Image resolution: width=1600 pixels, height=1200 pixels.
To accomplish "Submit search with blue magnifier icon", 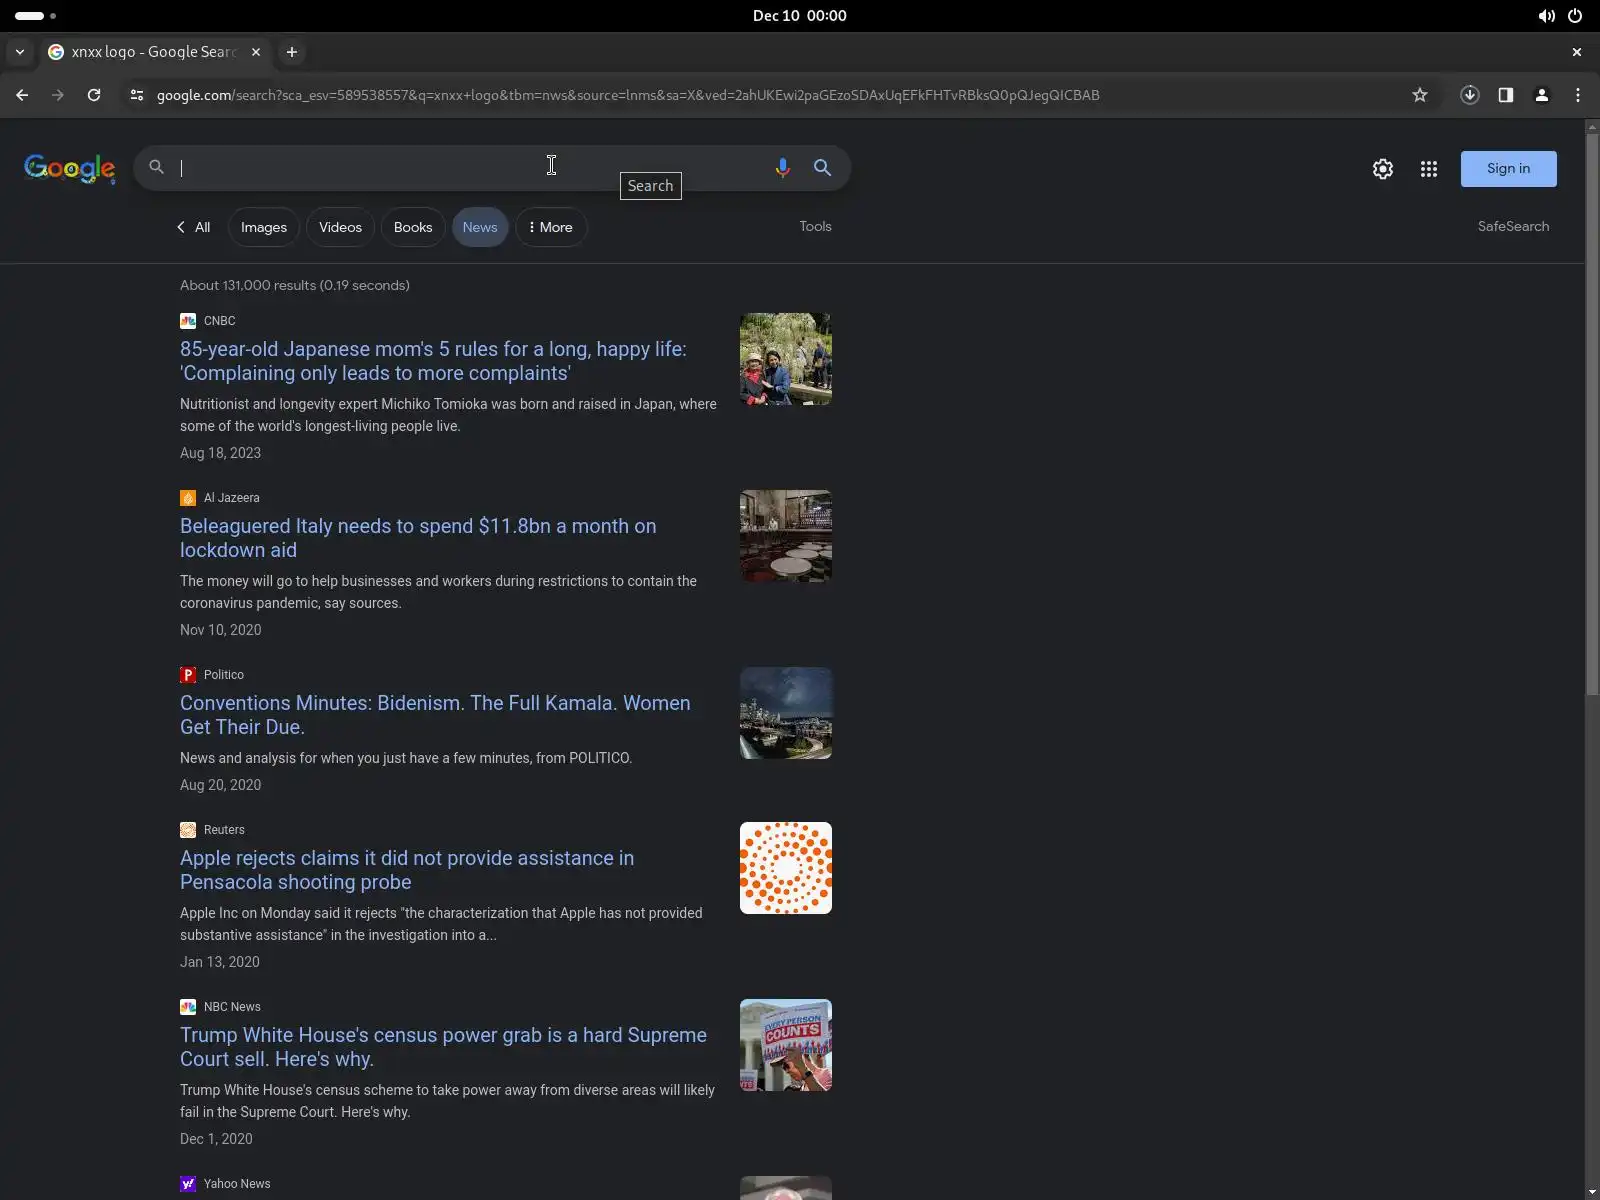I will point(822,168).
